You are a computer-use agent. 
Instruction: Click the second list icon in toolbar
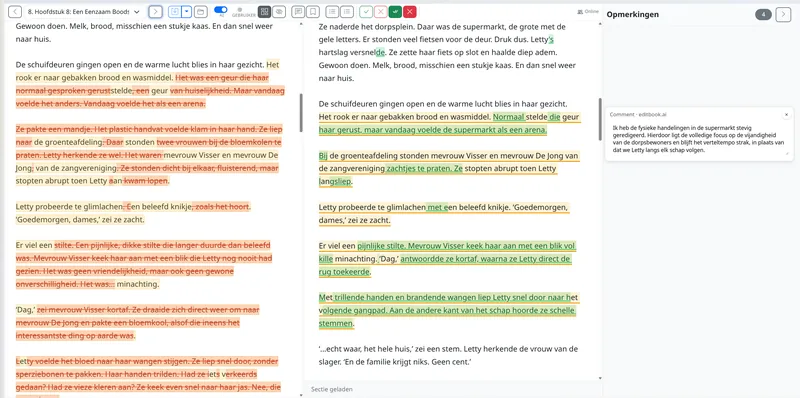tap(347, 11)
